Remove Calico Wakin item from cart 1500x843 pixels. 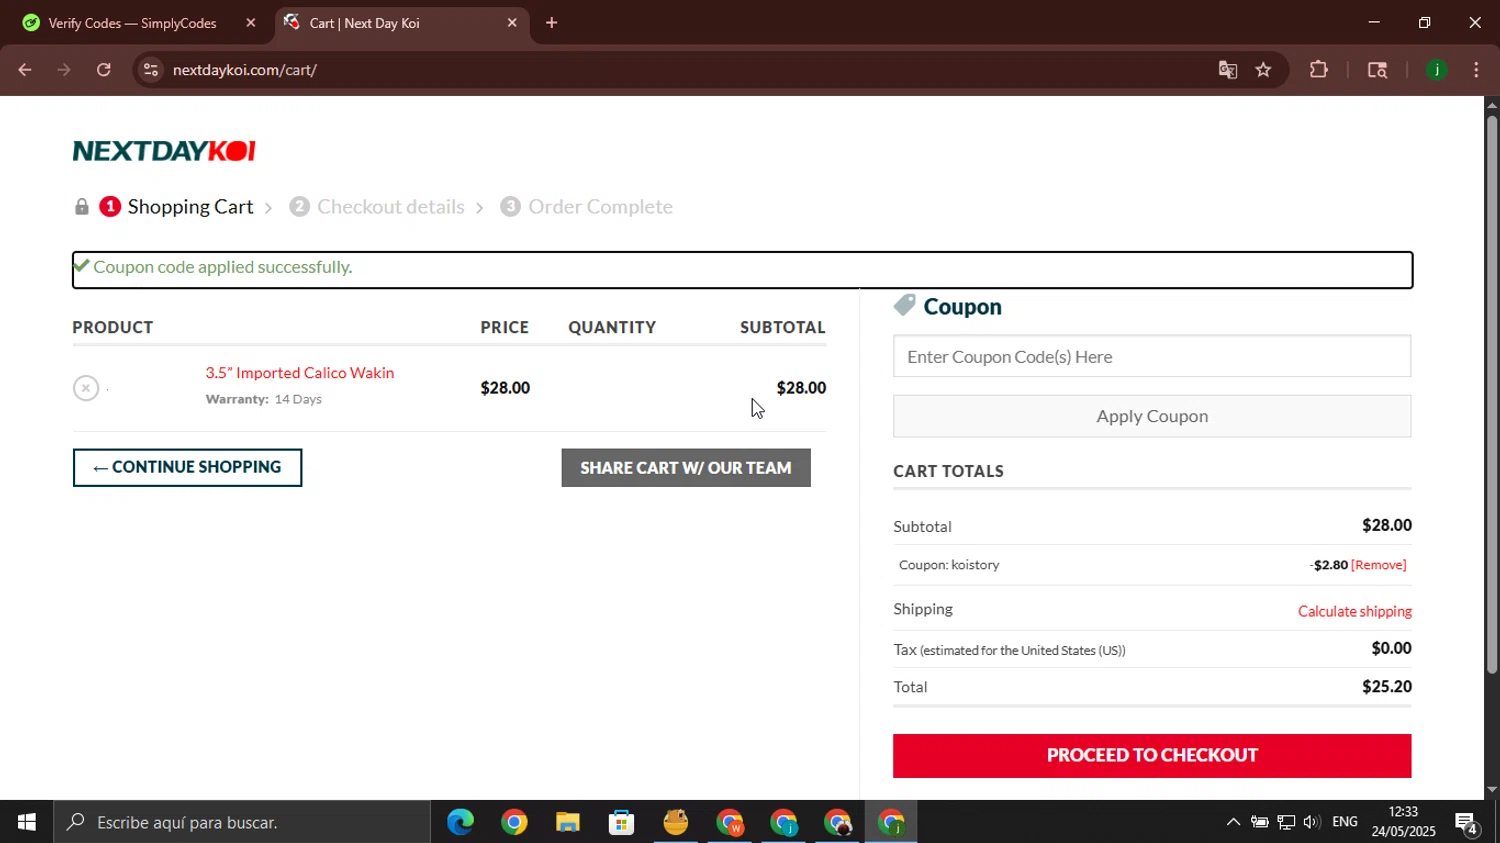tap(86, 388)
